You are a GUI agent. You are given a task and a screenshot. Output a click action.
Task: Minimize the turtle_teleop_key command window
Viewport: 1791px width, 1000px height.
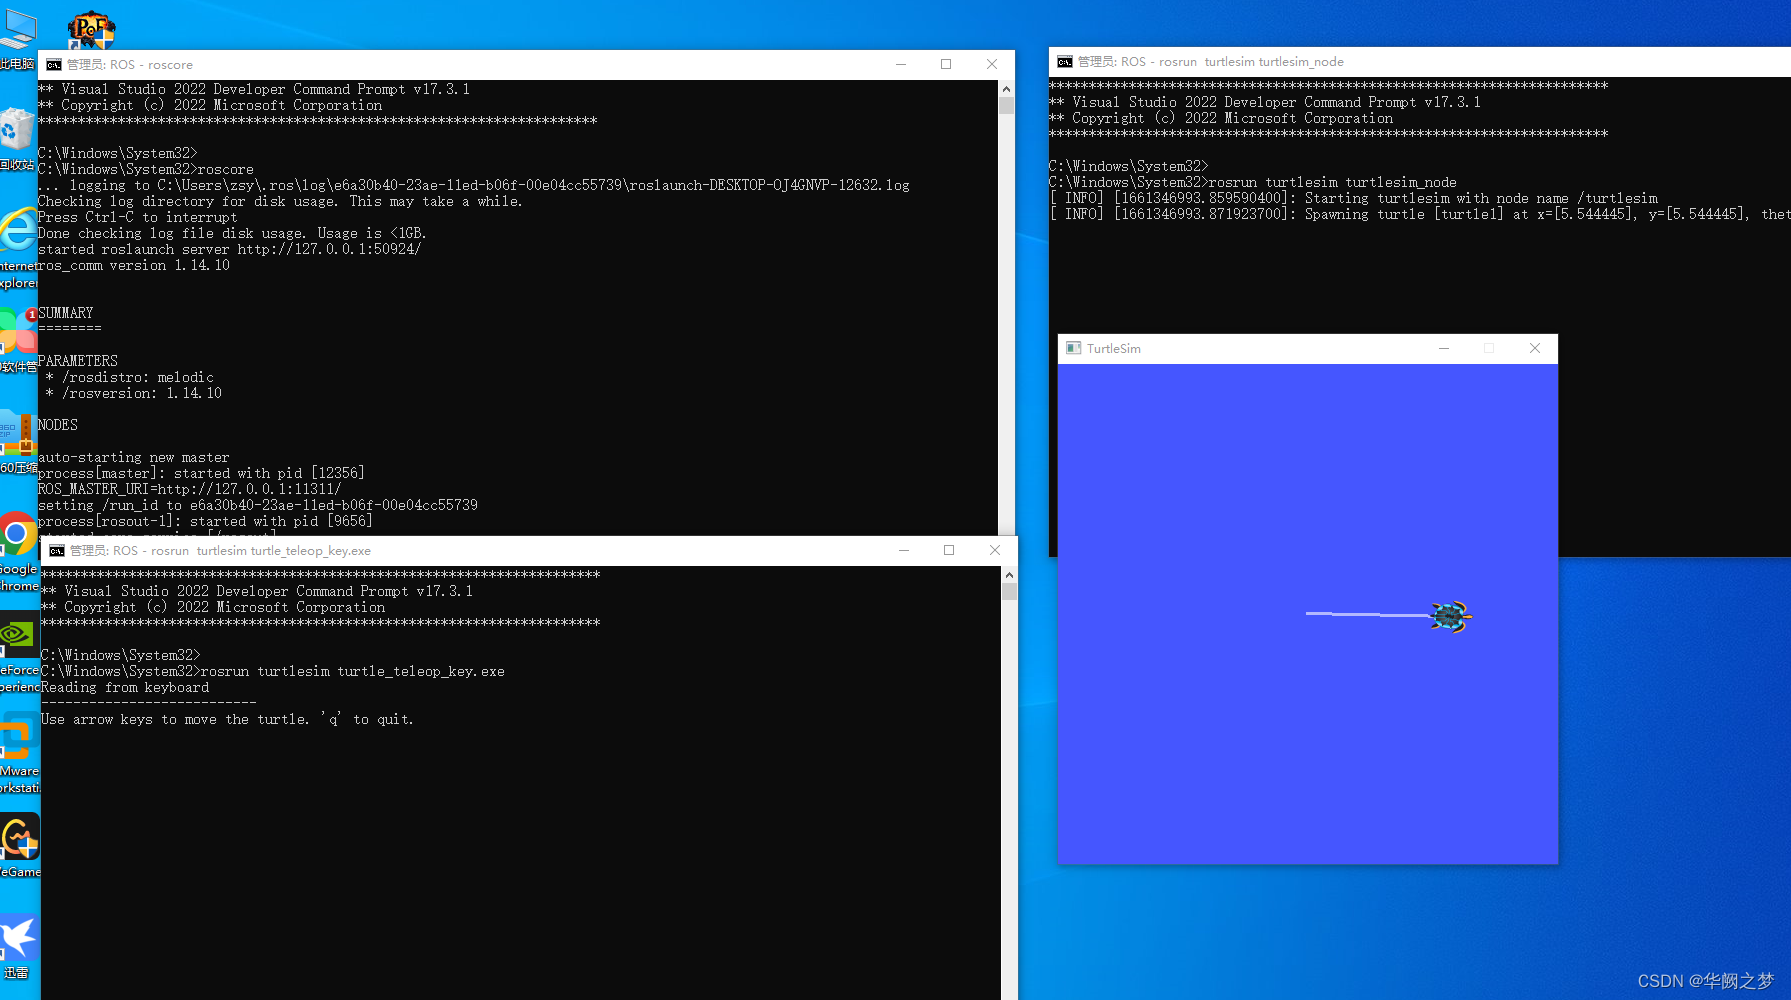904,551
